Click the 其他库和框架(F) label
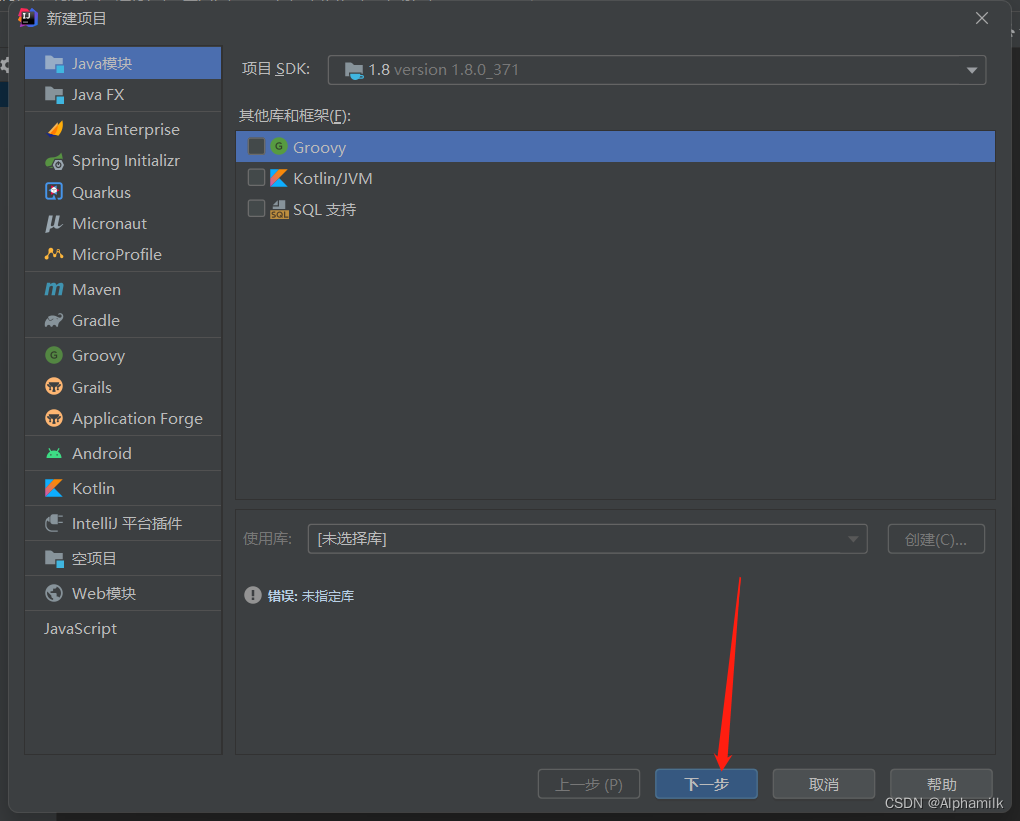 [x=295, y=116]
